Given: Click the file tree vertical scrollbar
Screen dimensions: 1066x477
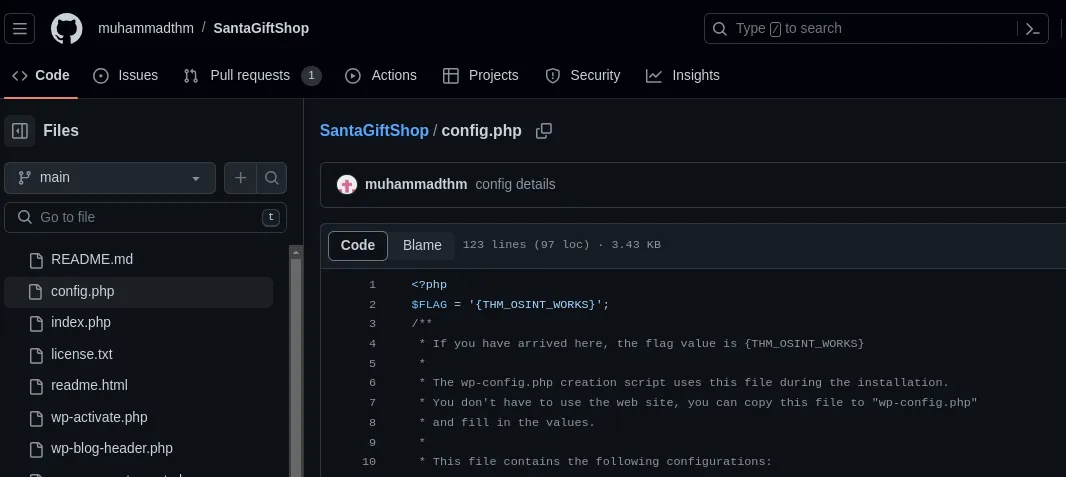Looking at the screenshot, I should coord(296,367).
